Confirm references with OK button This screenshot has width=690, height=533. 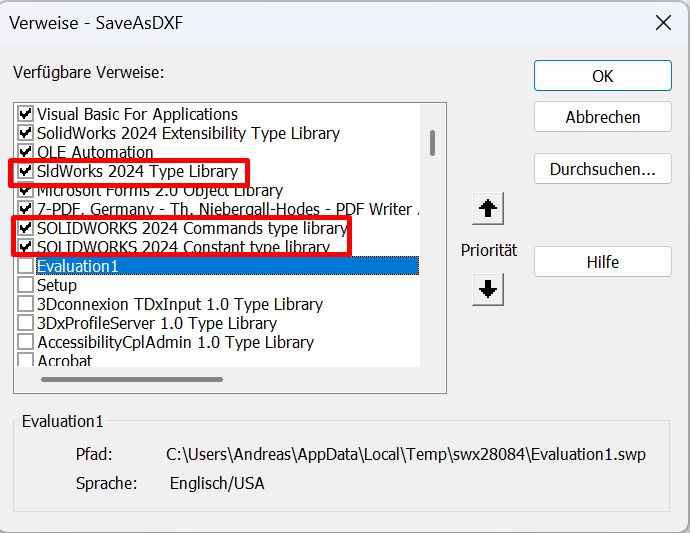click(602, 76)
